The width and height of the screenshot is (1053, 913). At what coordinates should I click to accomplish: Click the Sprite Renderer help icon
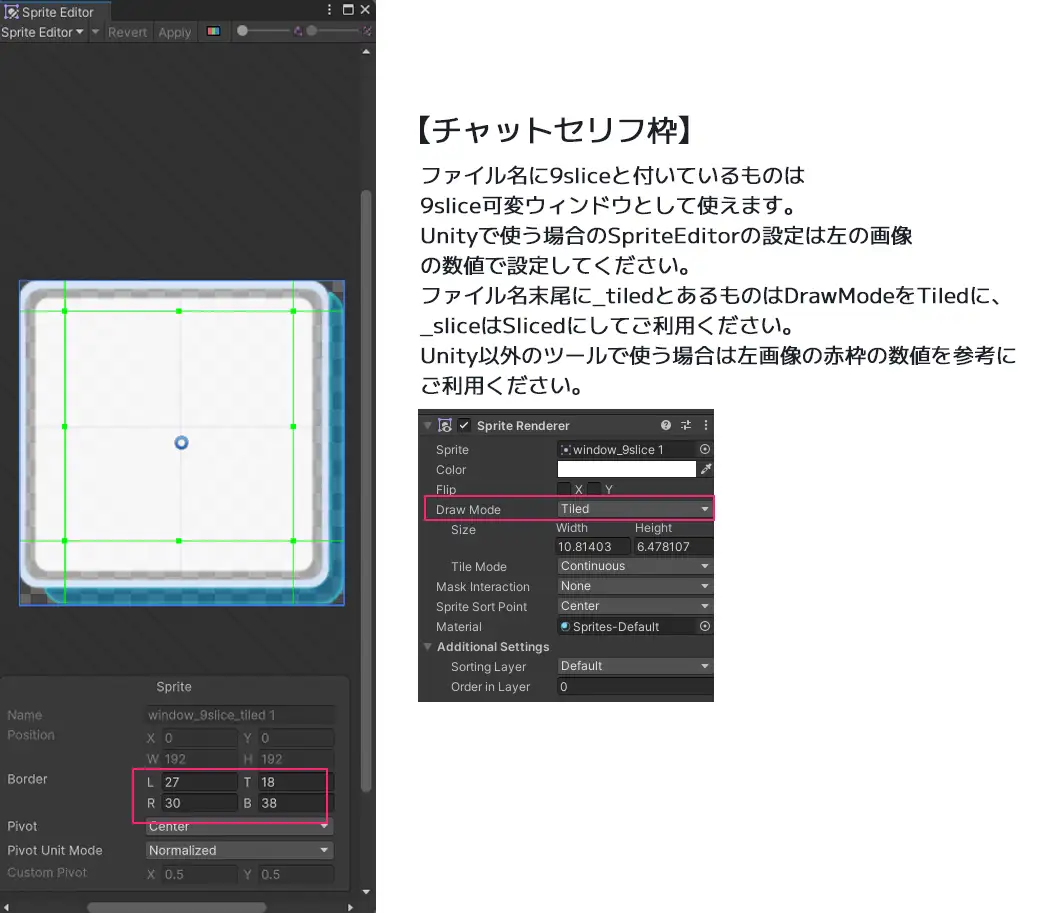coord(665,424)
